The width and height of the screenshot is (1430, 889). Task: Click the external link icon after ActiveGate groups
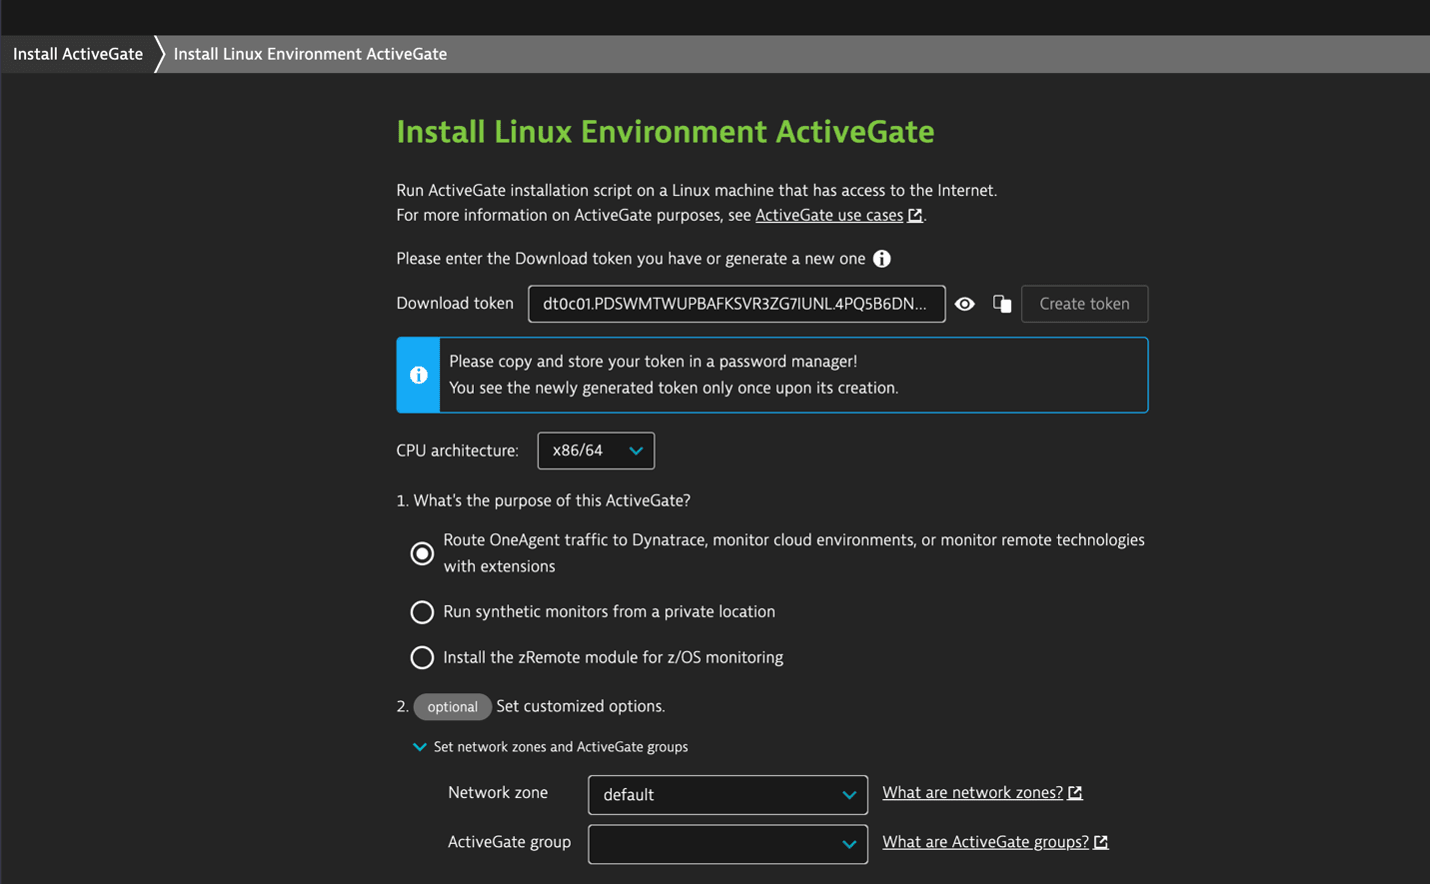[x=1101, y=842]
